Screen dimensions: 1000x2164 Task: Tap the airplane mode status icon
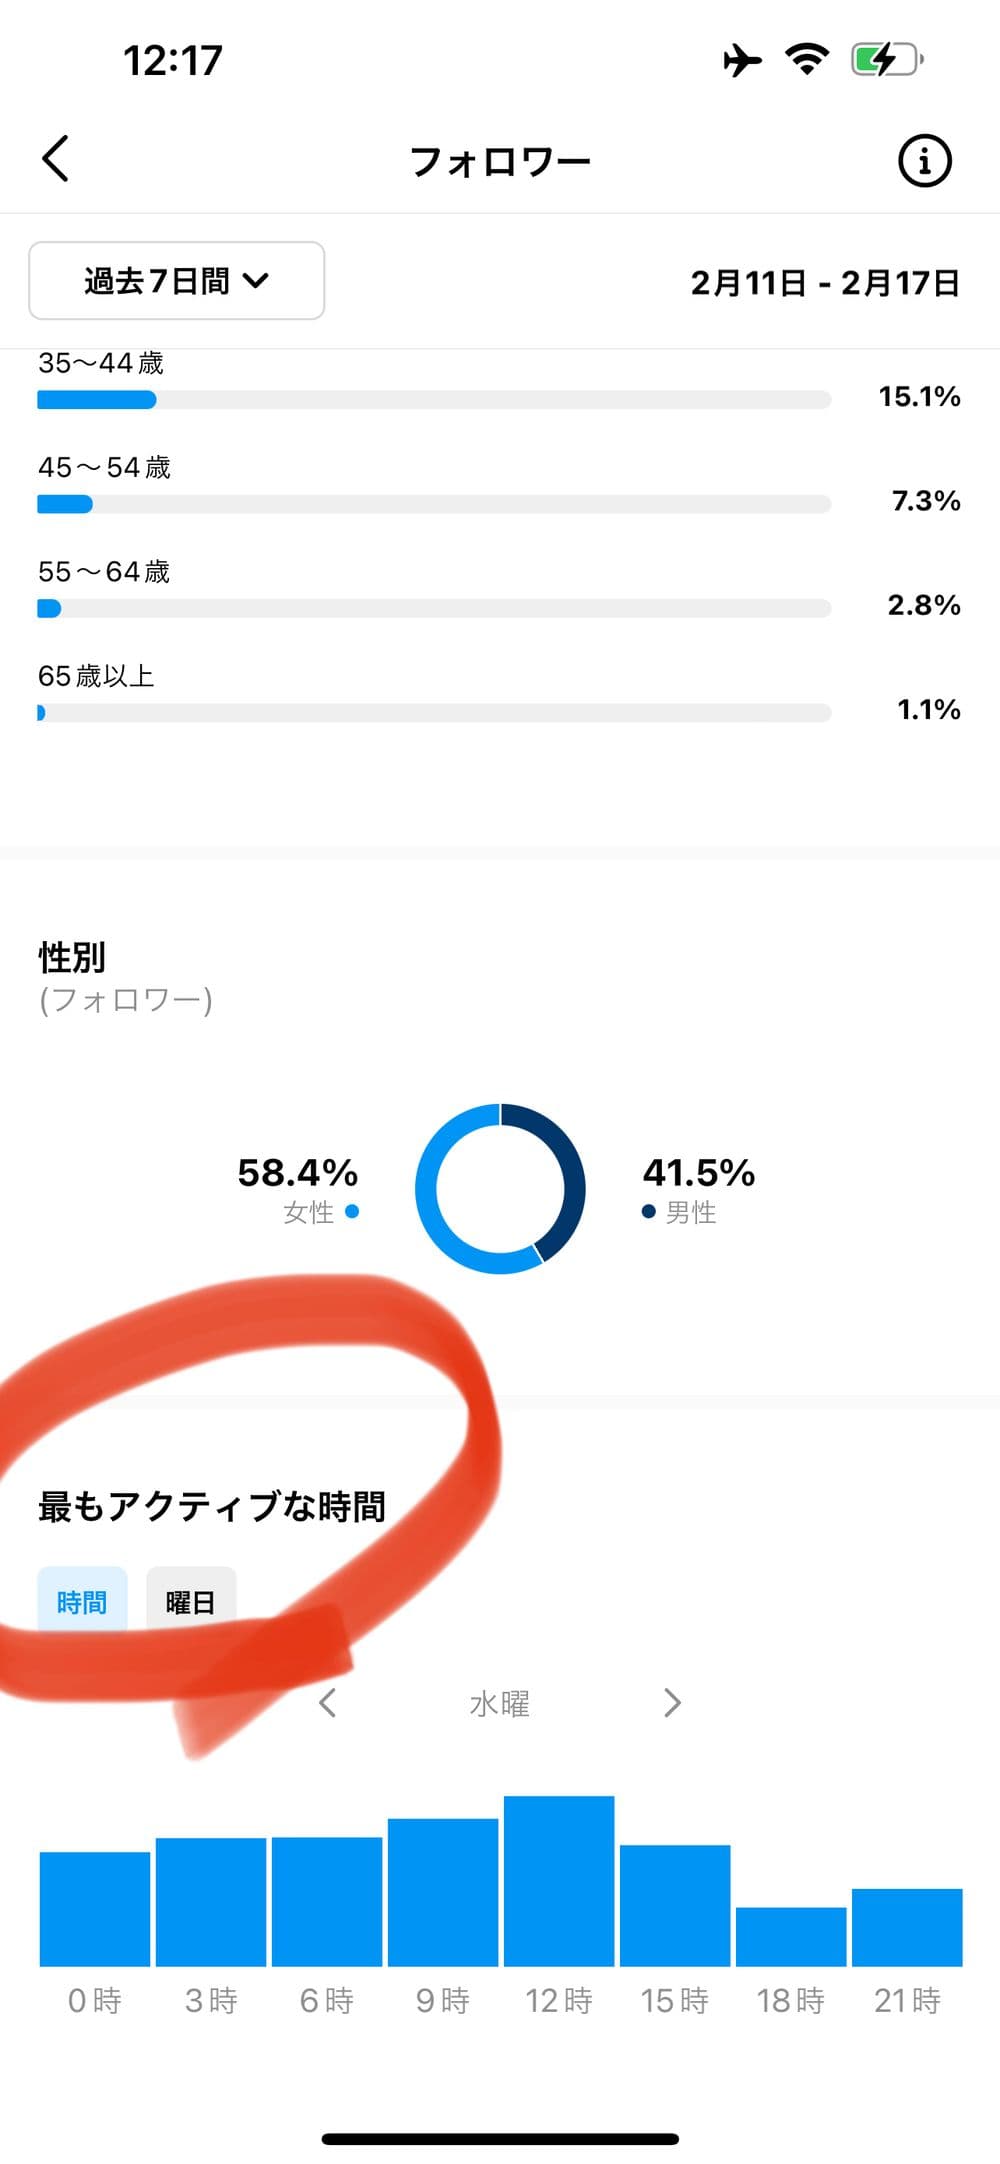pos(741,60)
